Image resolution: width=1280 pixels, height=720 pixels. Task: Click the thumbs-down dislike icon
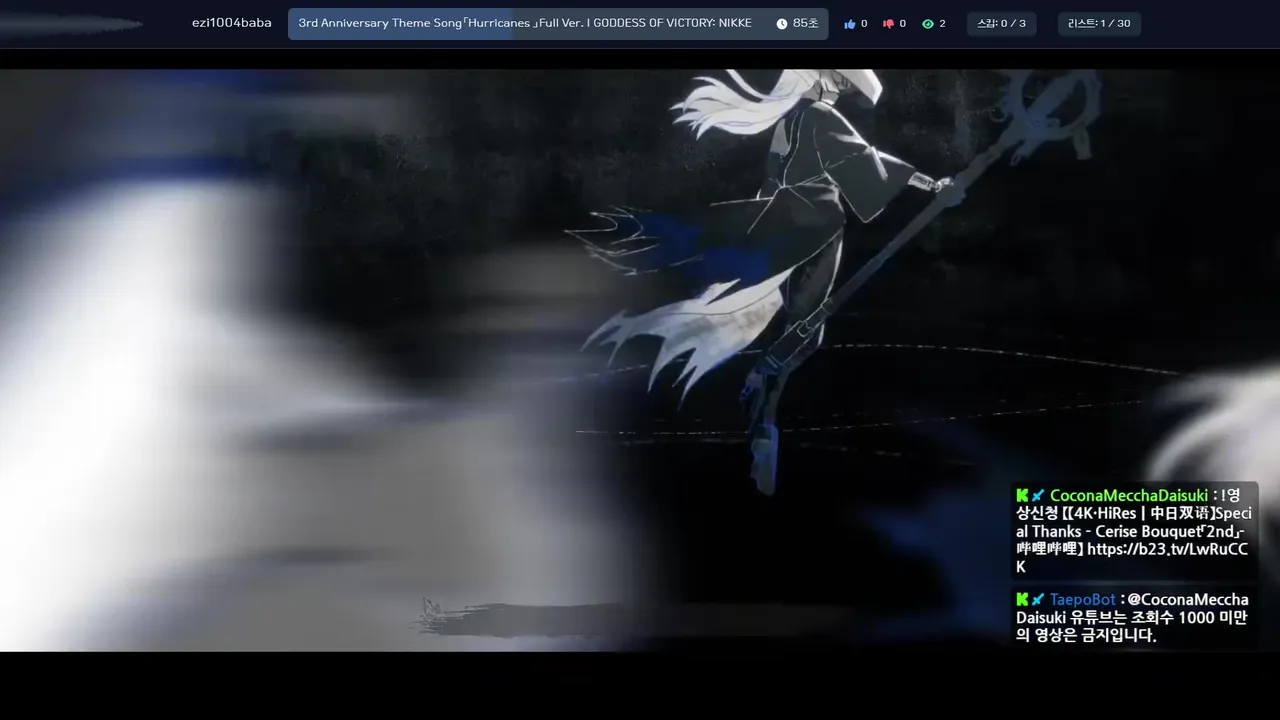(x=888, y=24)
